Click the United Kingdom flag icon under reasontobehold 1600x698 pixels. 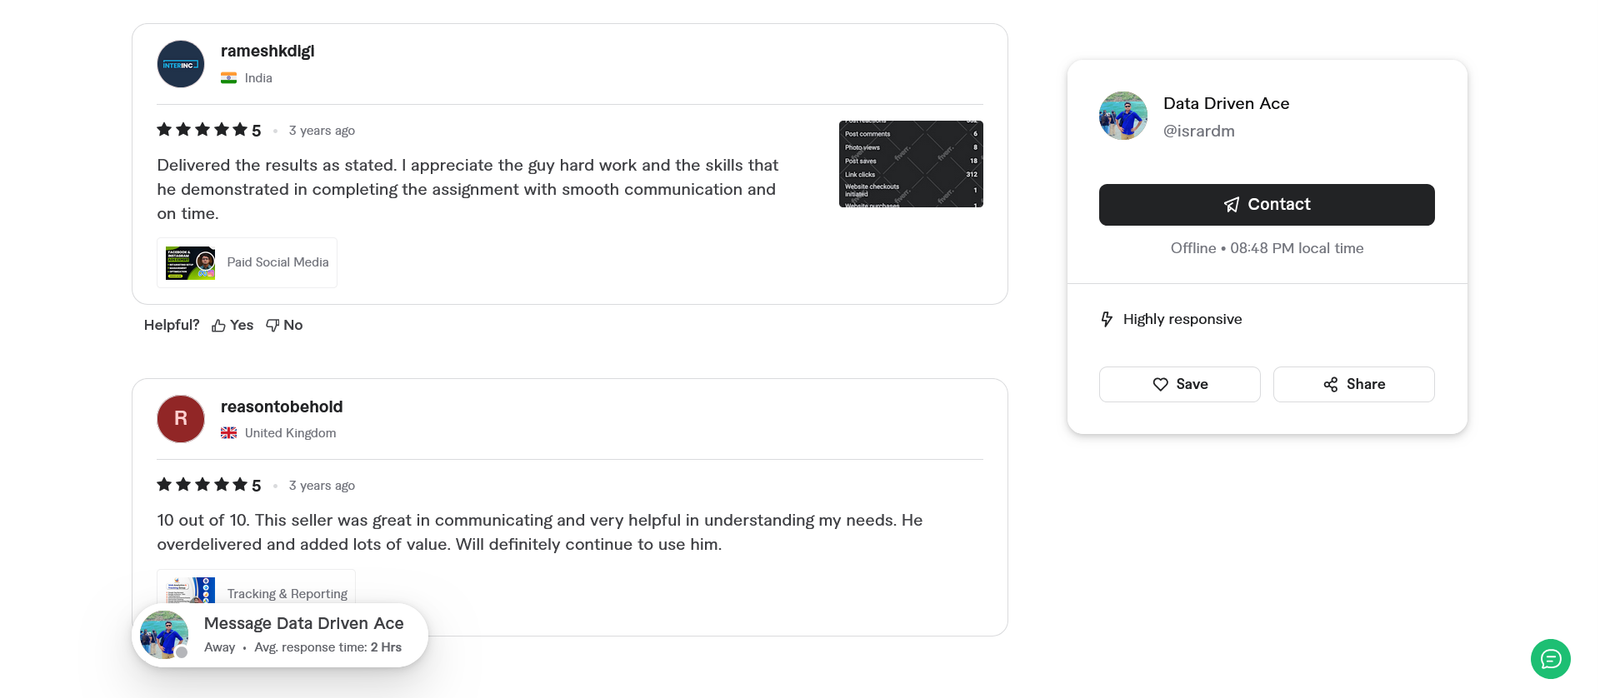(x=229, y=432)
